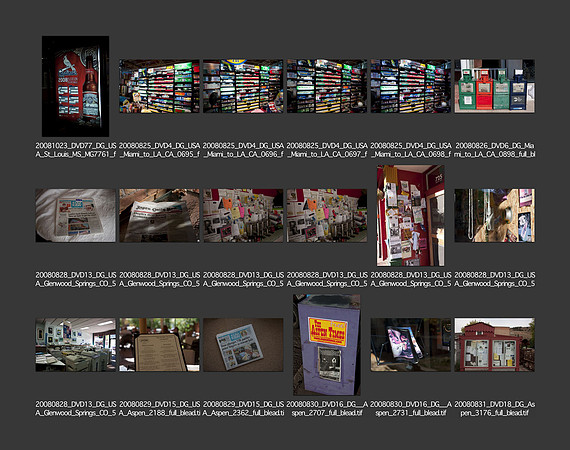Select the tall red doorway bulletin board thumbnail
Viewport: 570px width, 450px height.
[x=410, y=216]
